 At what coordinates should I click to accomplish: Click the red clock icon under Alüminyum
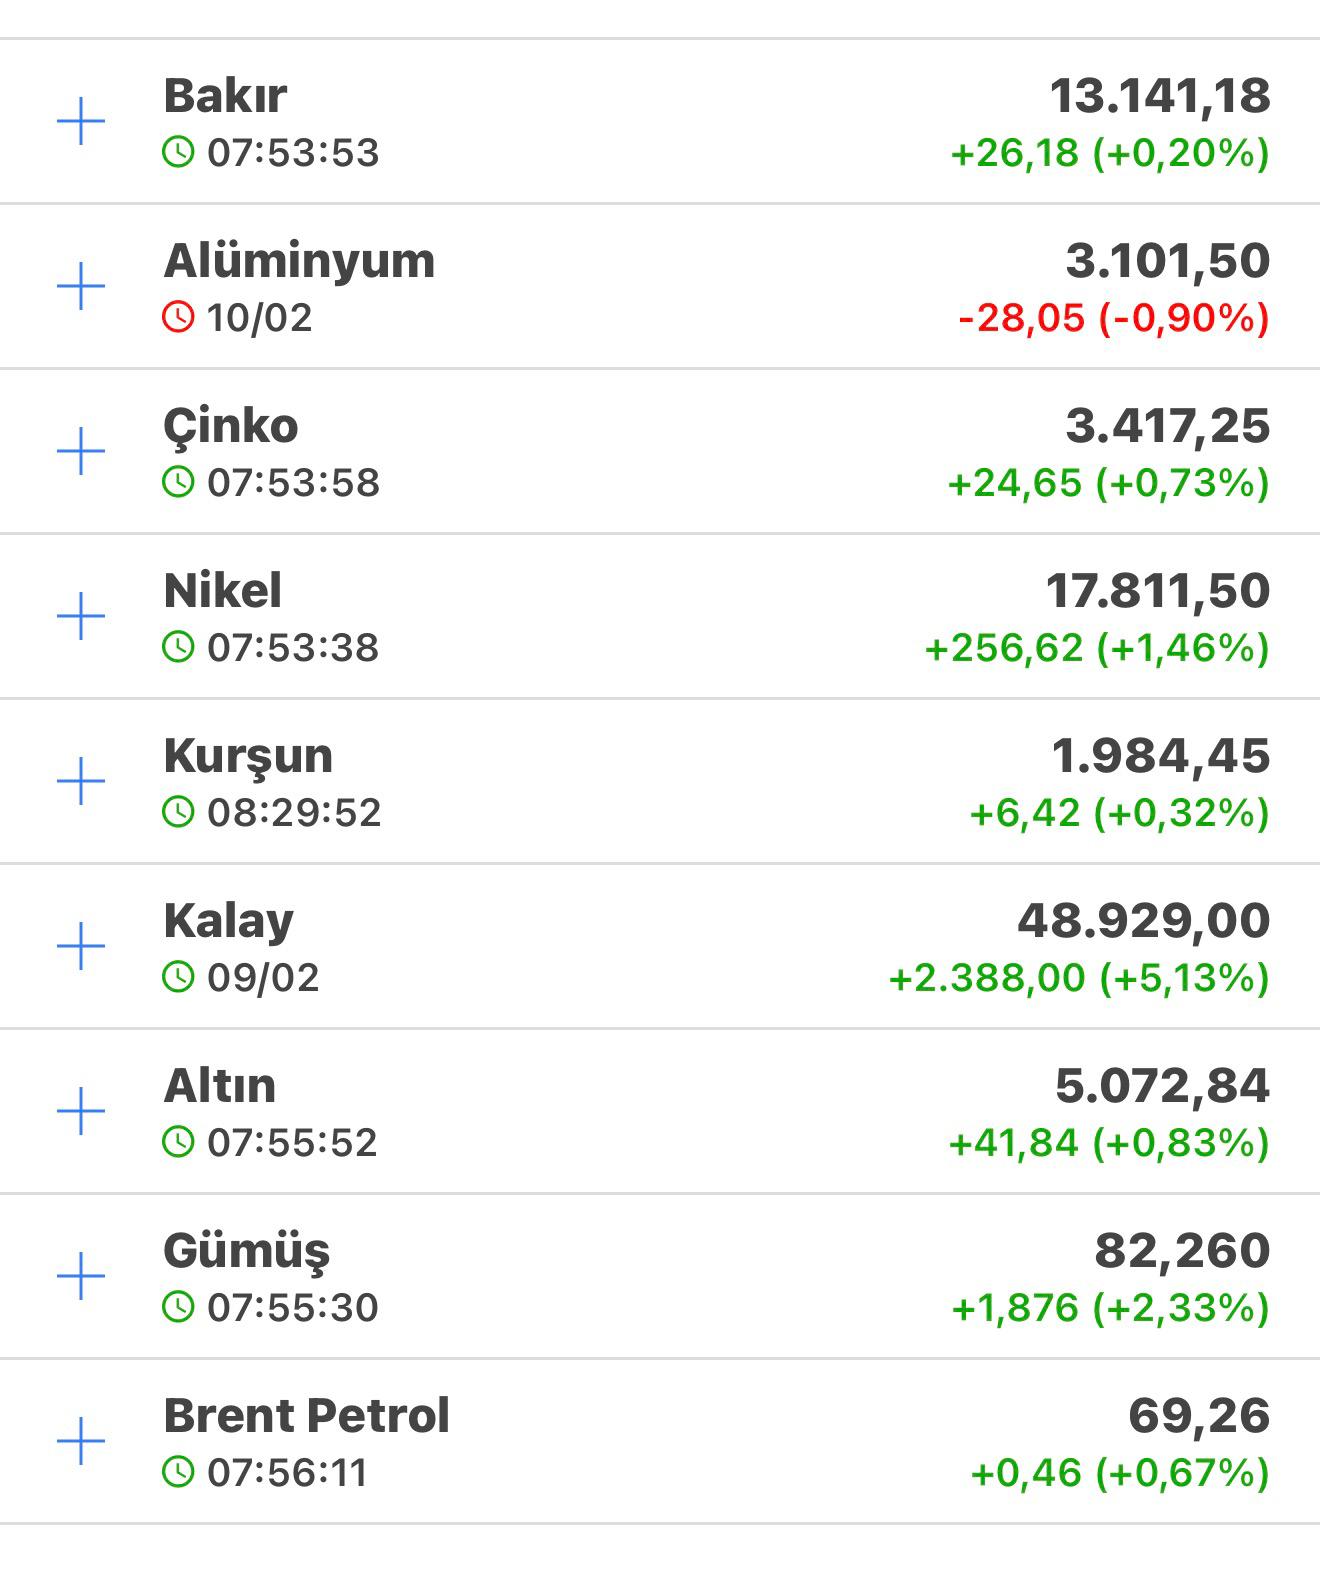(x=178, y=318)
